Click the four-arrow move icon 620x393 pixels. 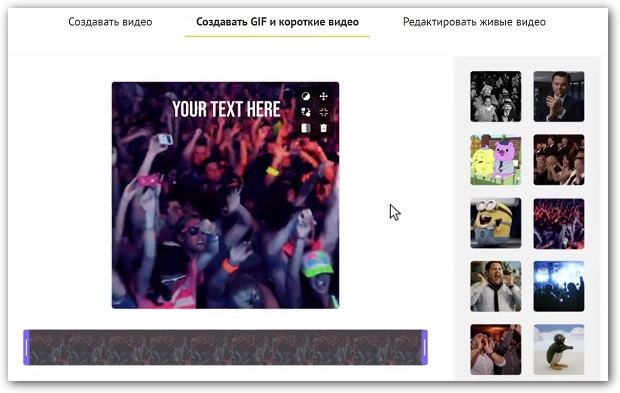tap(323, 96)
